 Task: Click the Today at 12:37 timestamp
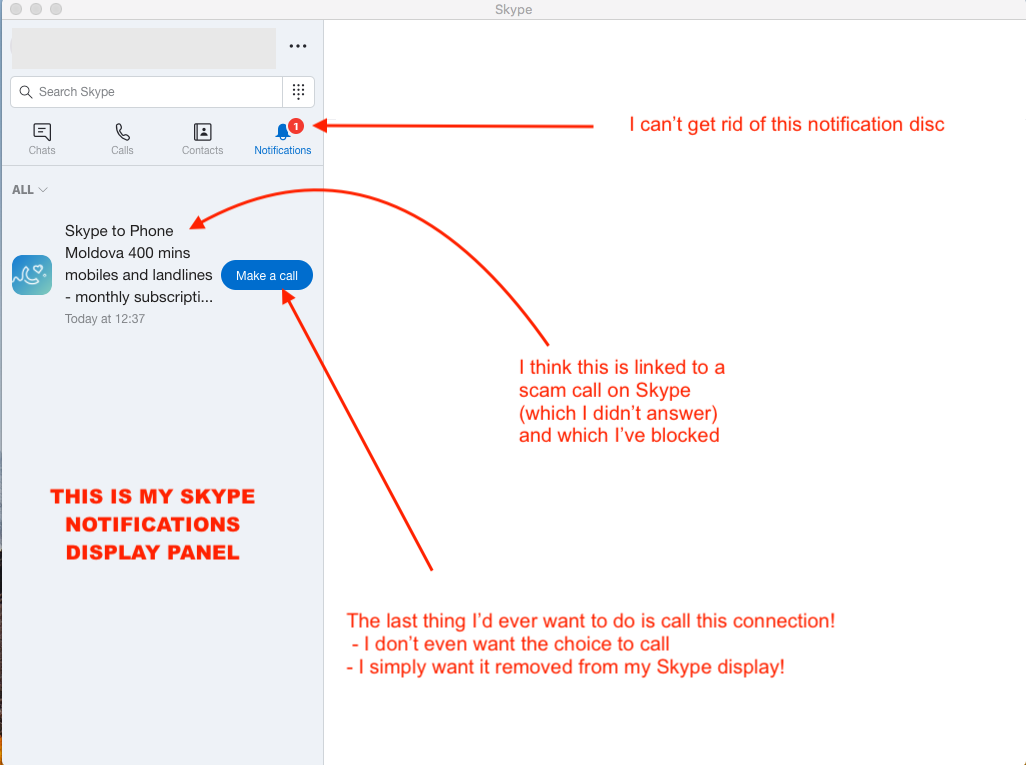(x=105, y=319)
